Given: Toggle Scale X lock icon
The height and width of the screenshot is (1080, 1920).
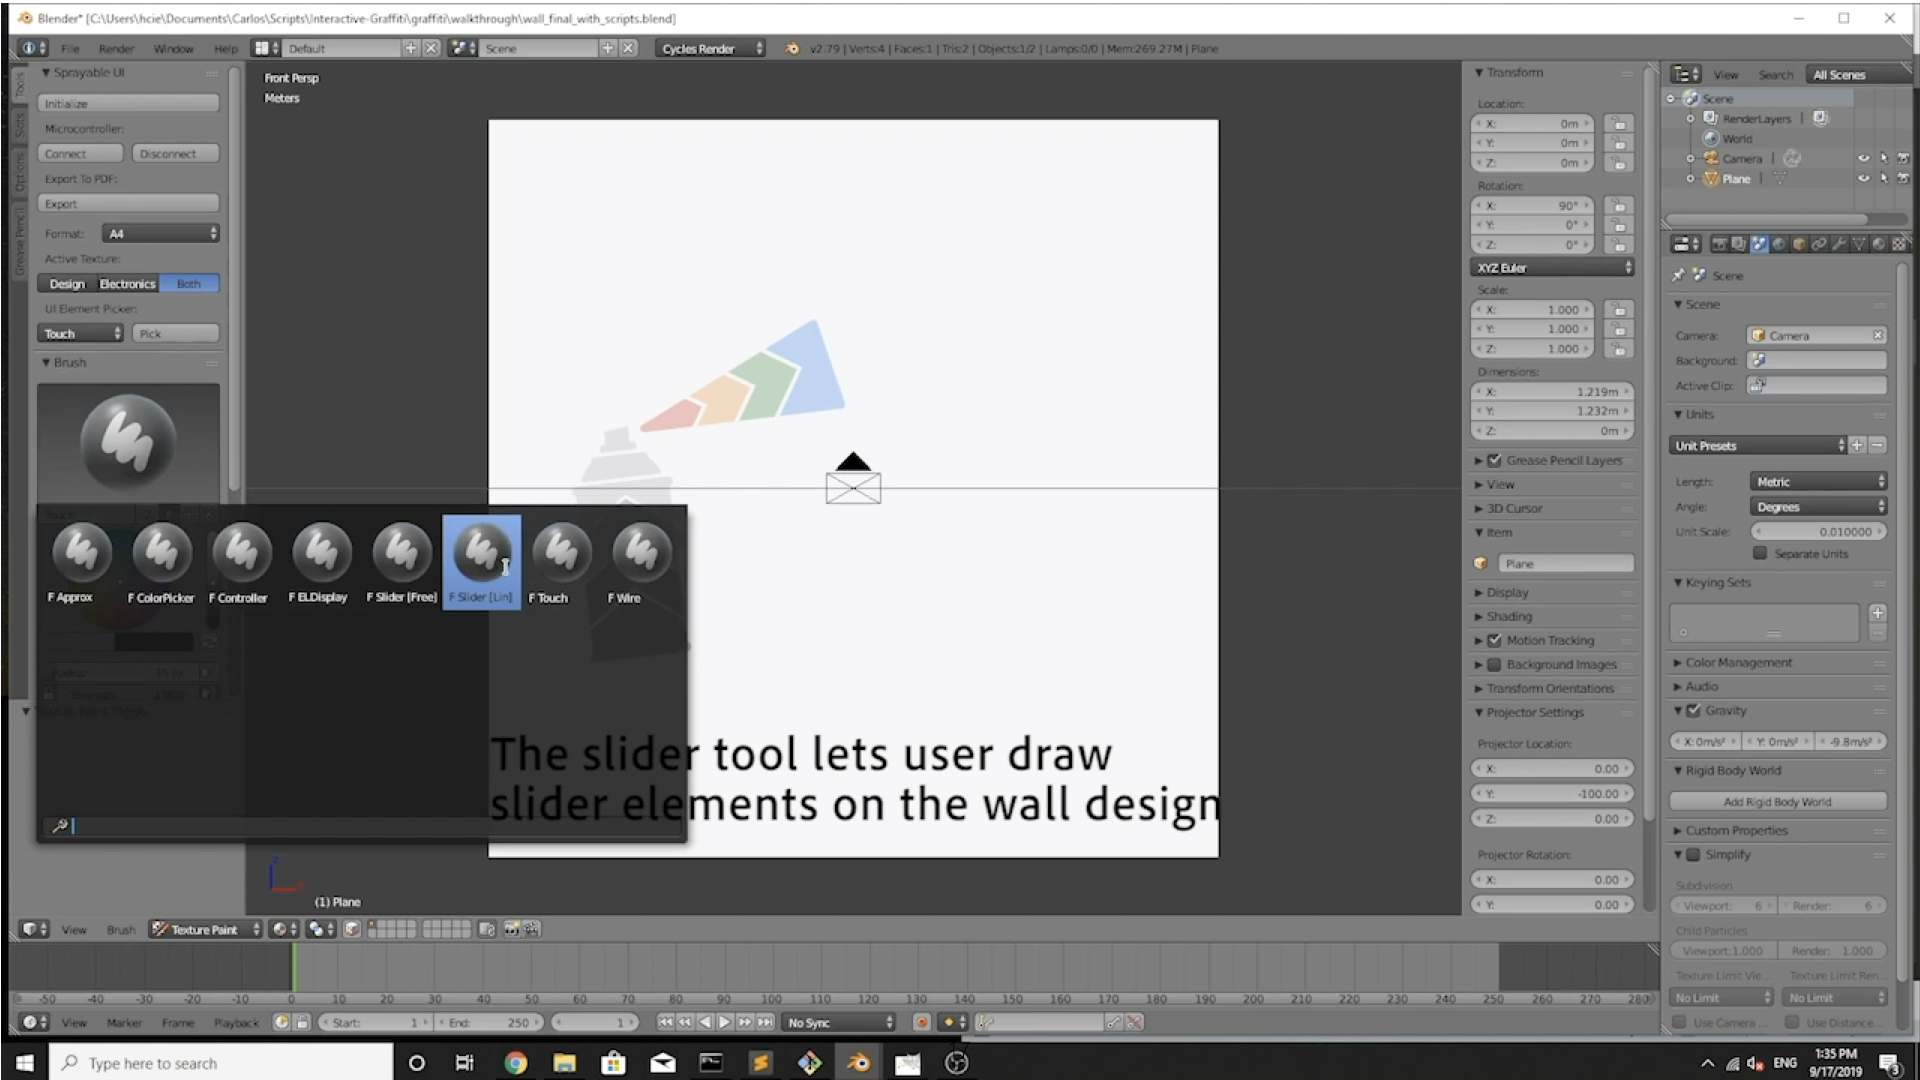Looking at the screenshot, I should click(x=1618, y=310).
